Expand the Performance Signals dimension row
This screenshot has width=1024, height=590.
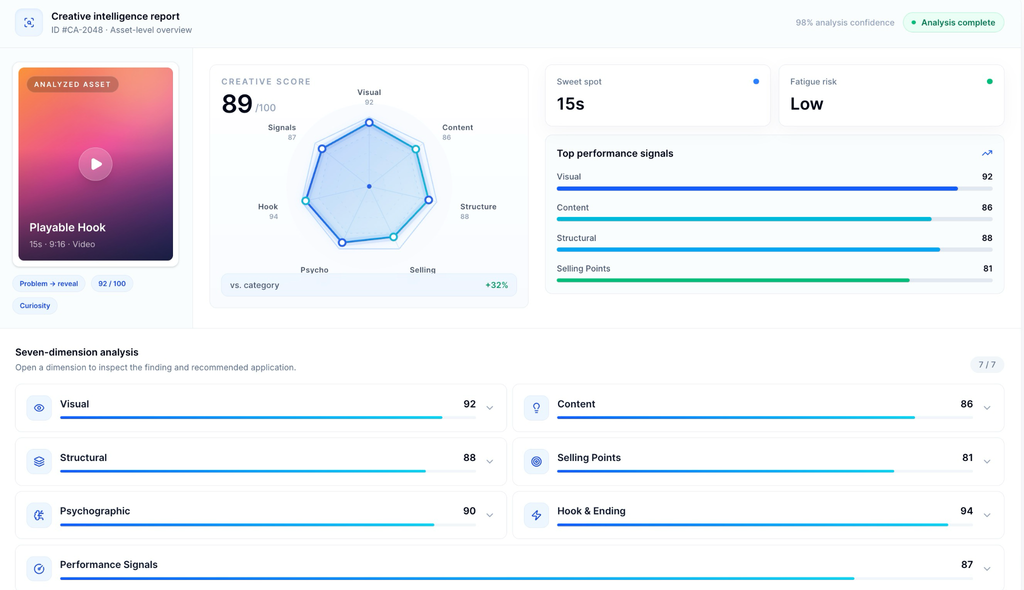[987, 568]
